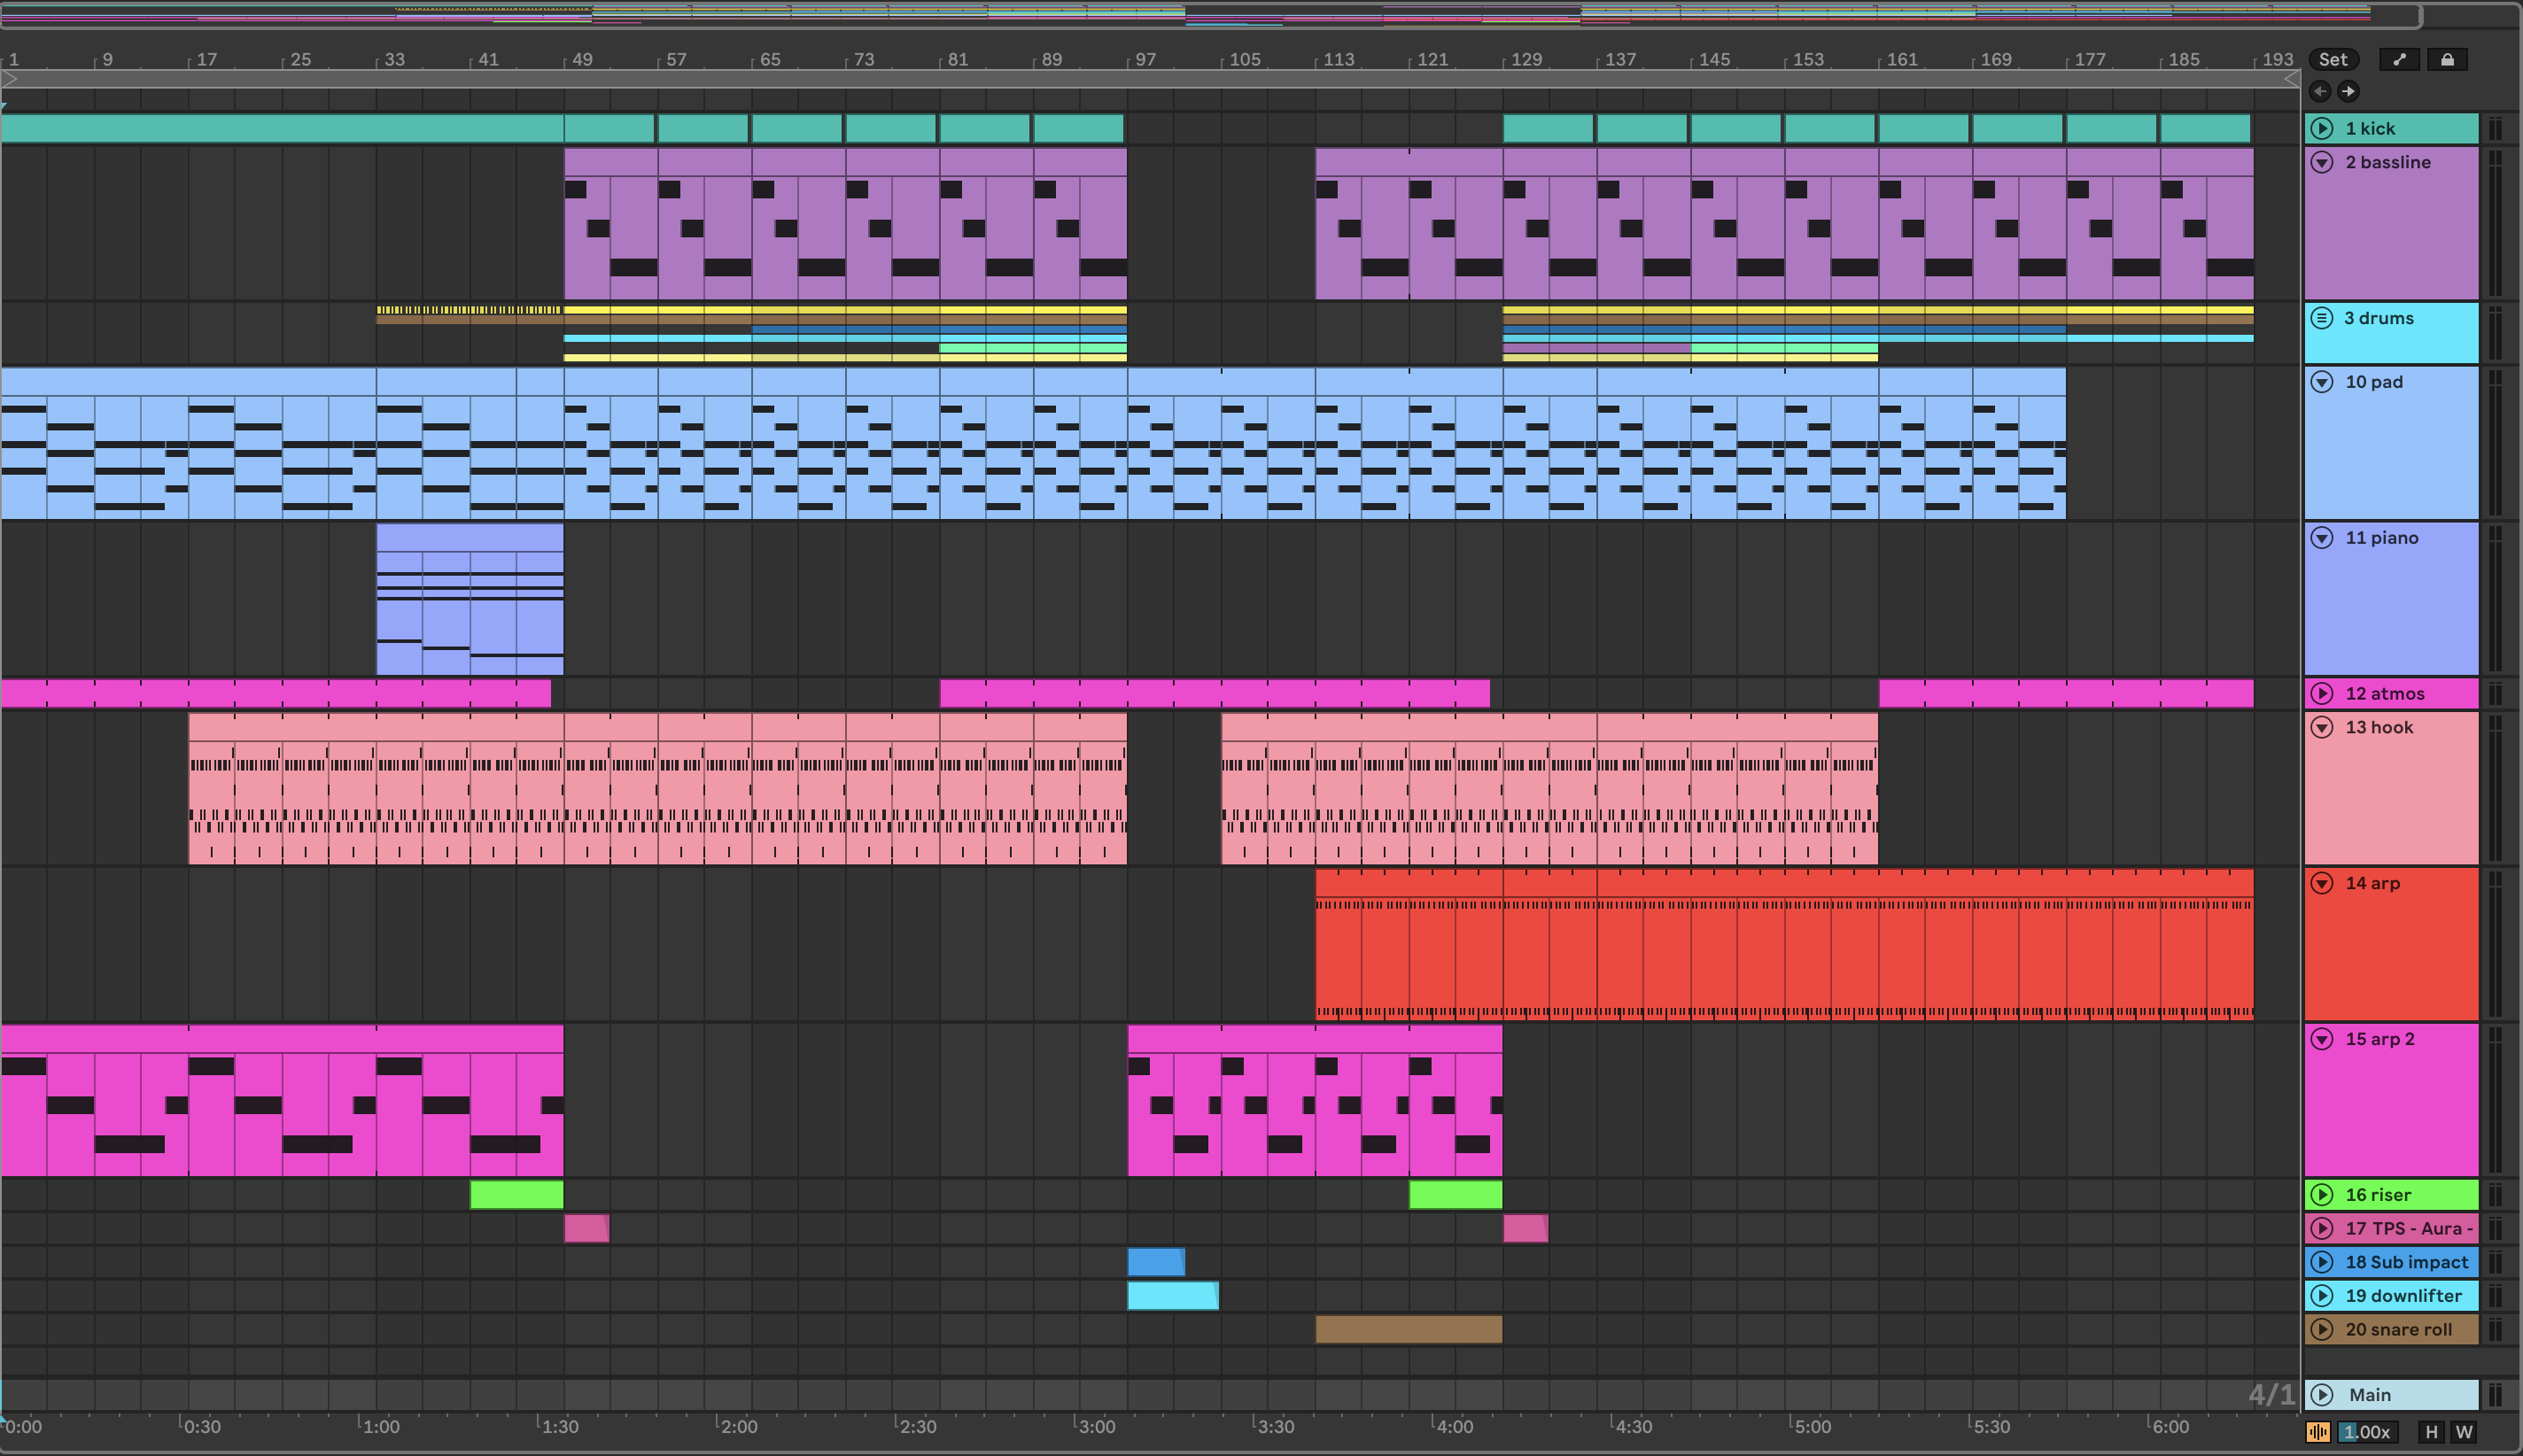Click the 4:30 mark on time ruler
The width and height of the screenshot is (2523, 1456).
click(1632, 1426)
